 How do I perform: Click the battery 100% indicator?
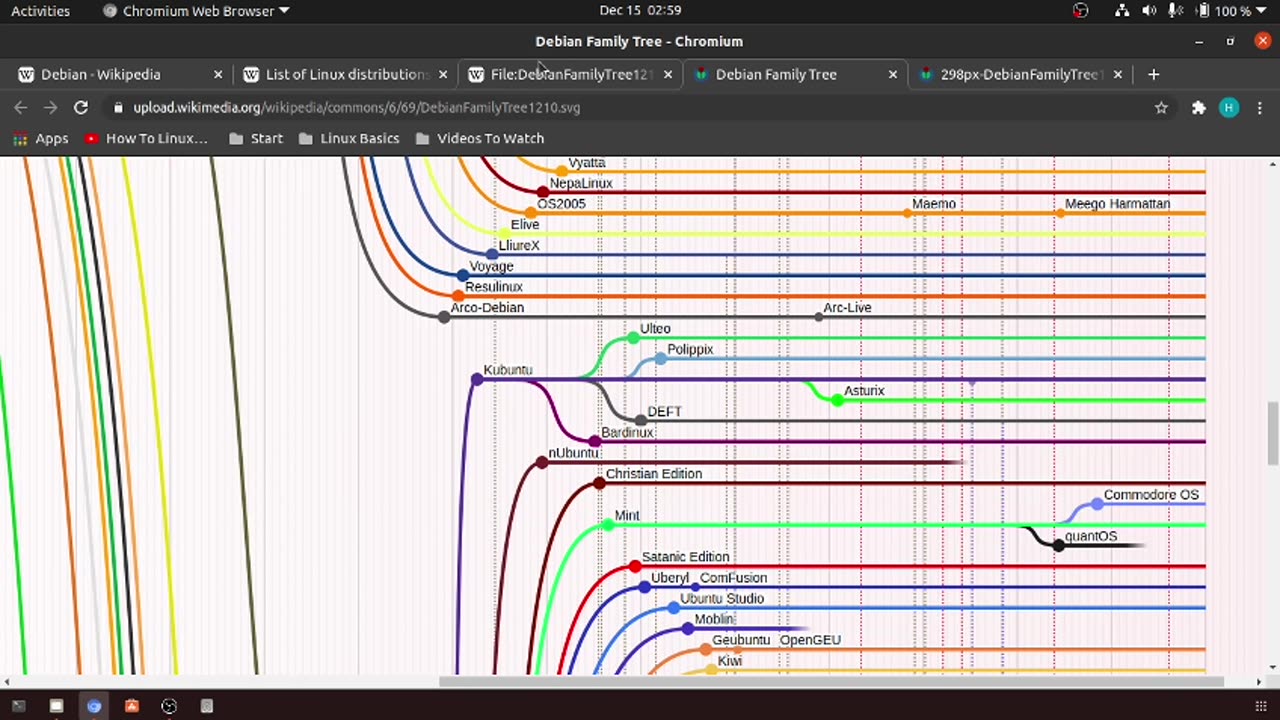(x=1224, y=11)
